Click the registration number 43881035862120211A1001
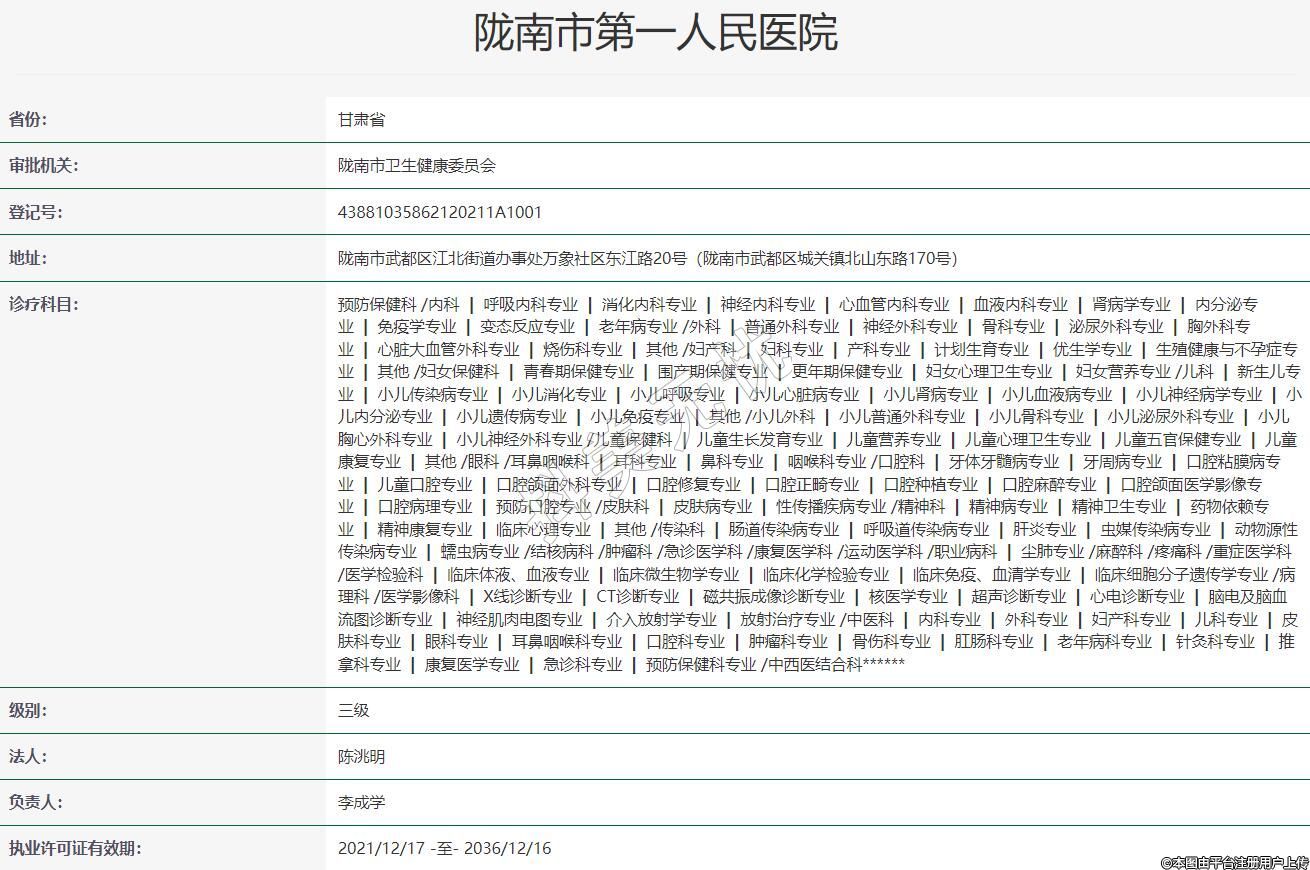The height and width of the screenshot is (870, 1310). click(x=440, y=212)
